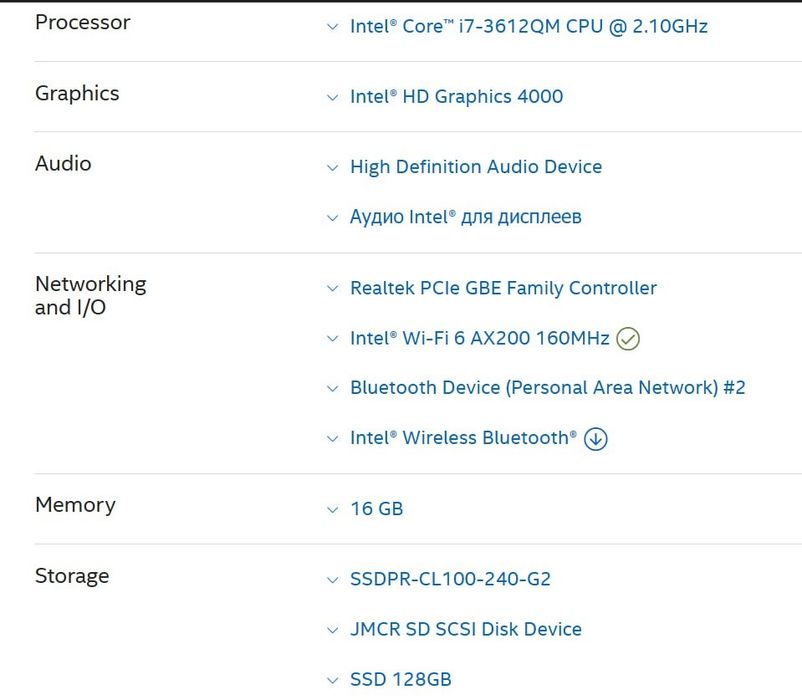The height and width of the screenshot is (700, 802).
Task: Open High Definition Audio Device link
Action: (476, 167)
